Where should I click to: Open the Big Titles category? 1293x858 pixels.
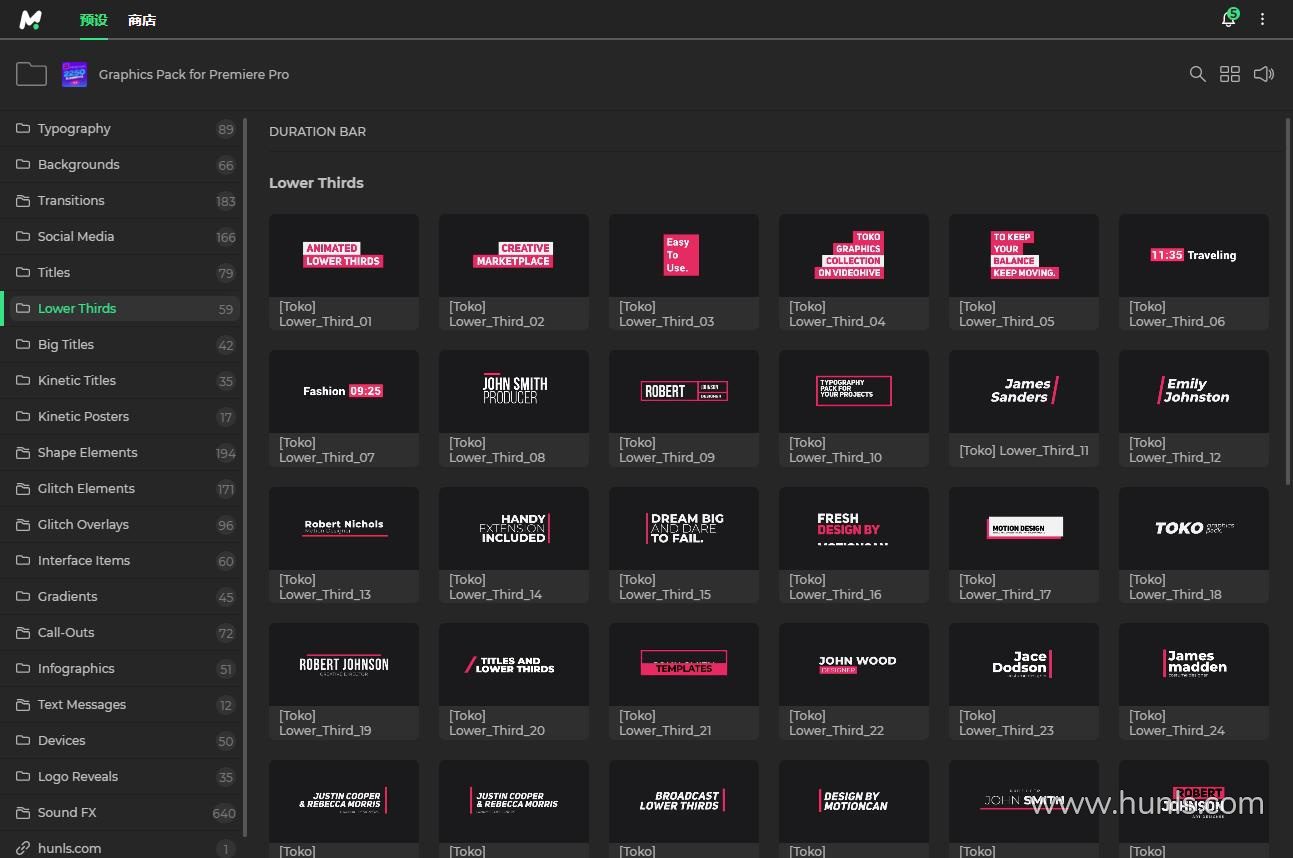tap(120, 344)
